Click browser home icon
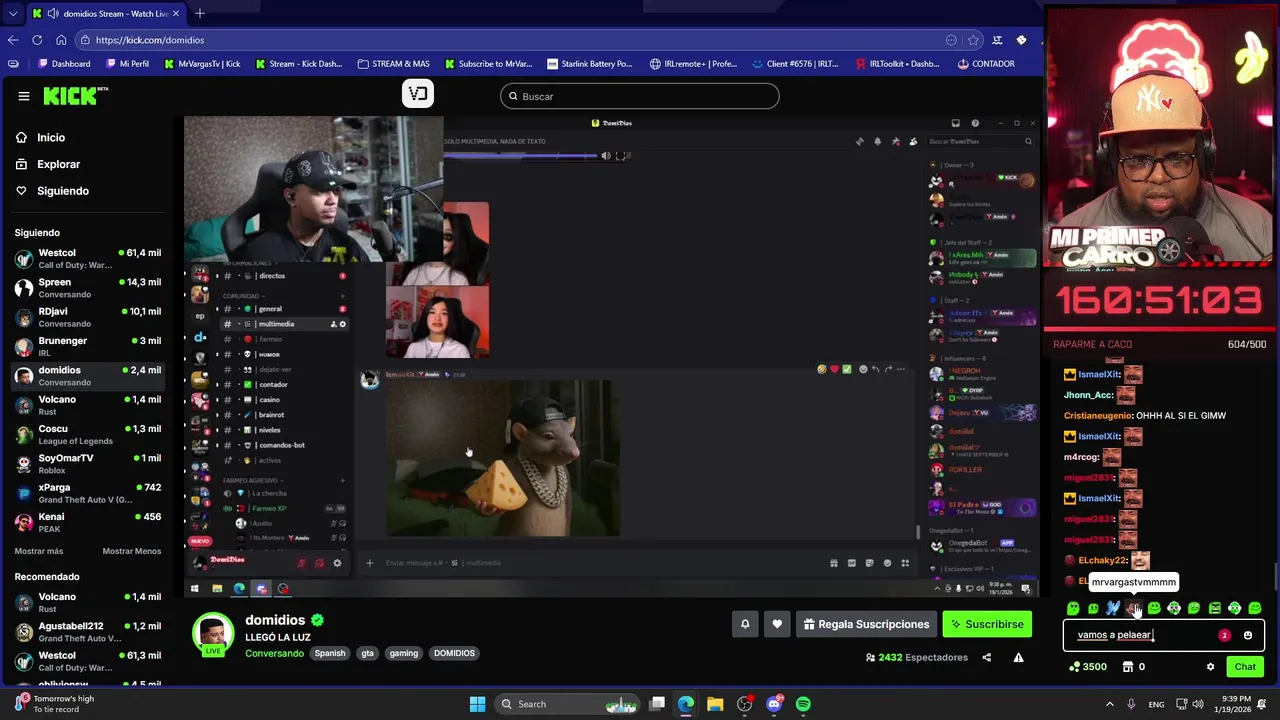Image resolution: width=1280 pixels, height=720 pixels. (61, 40)
